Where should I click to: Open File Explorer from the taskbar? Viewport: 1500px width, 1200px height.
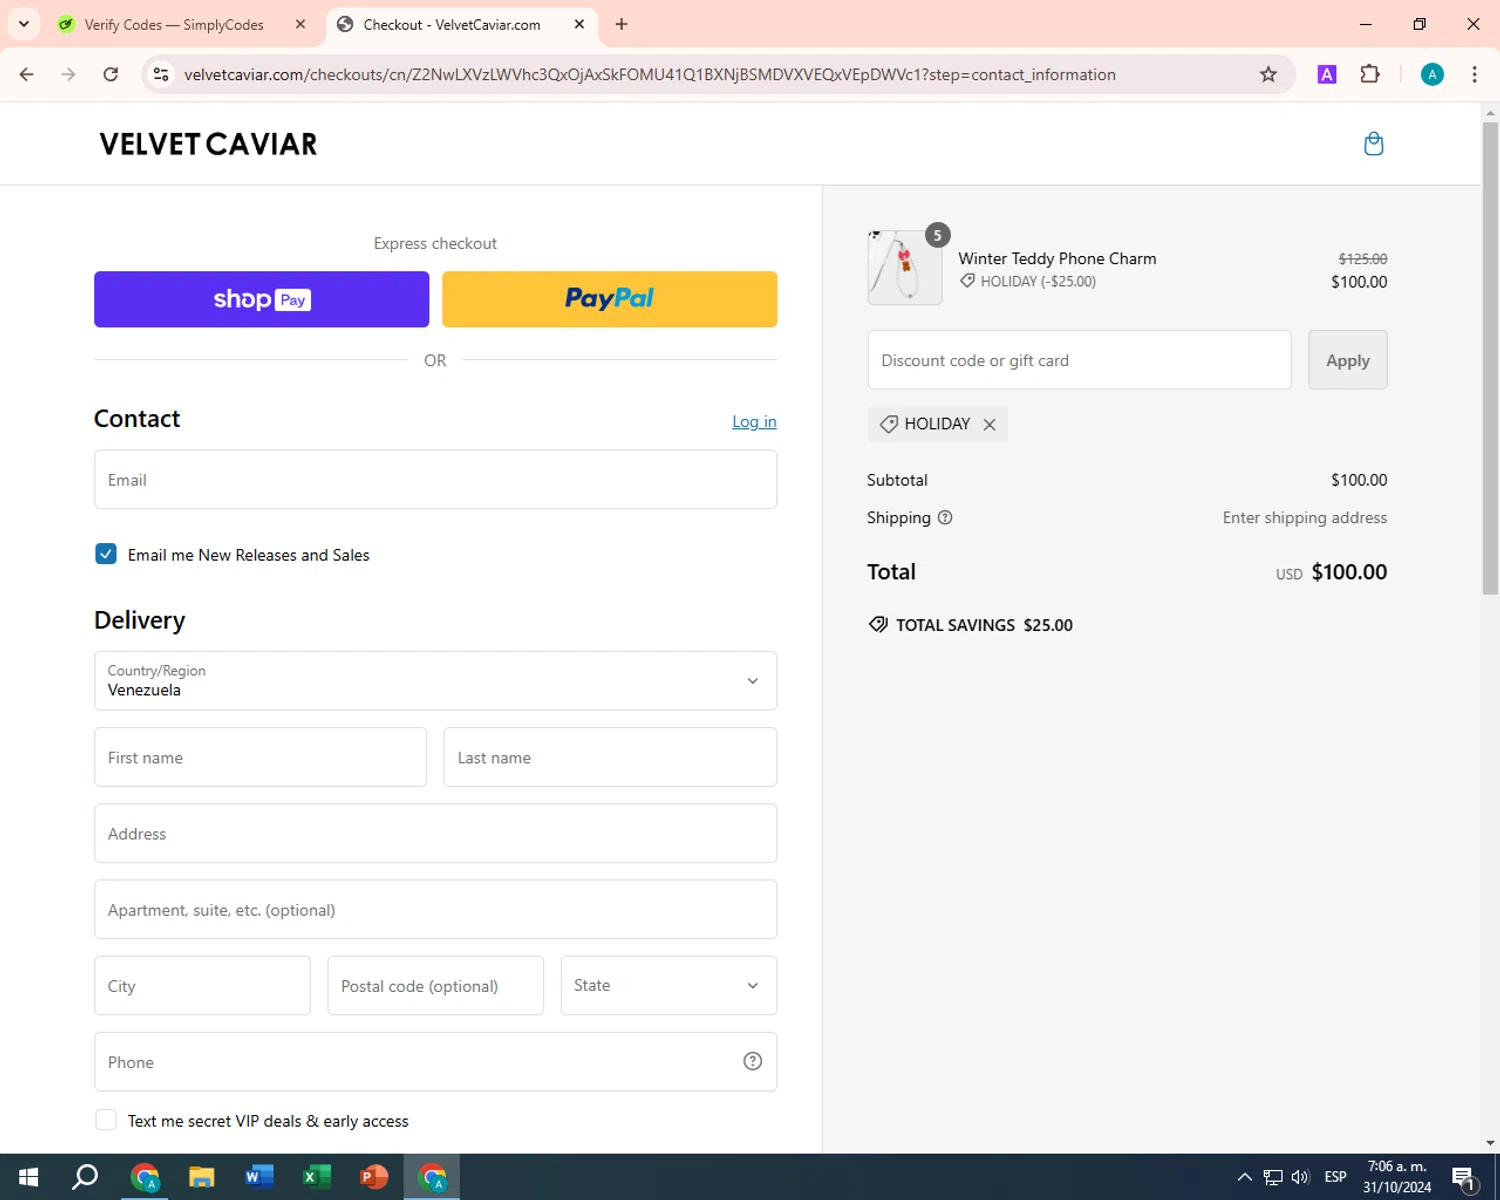[x=202, y=1177]
